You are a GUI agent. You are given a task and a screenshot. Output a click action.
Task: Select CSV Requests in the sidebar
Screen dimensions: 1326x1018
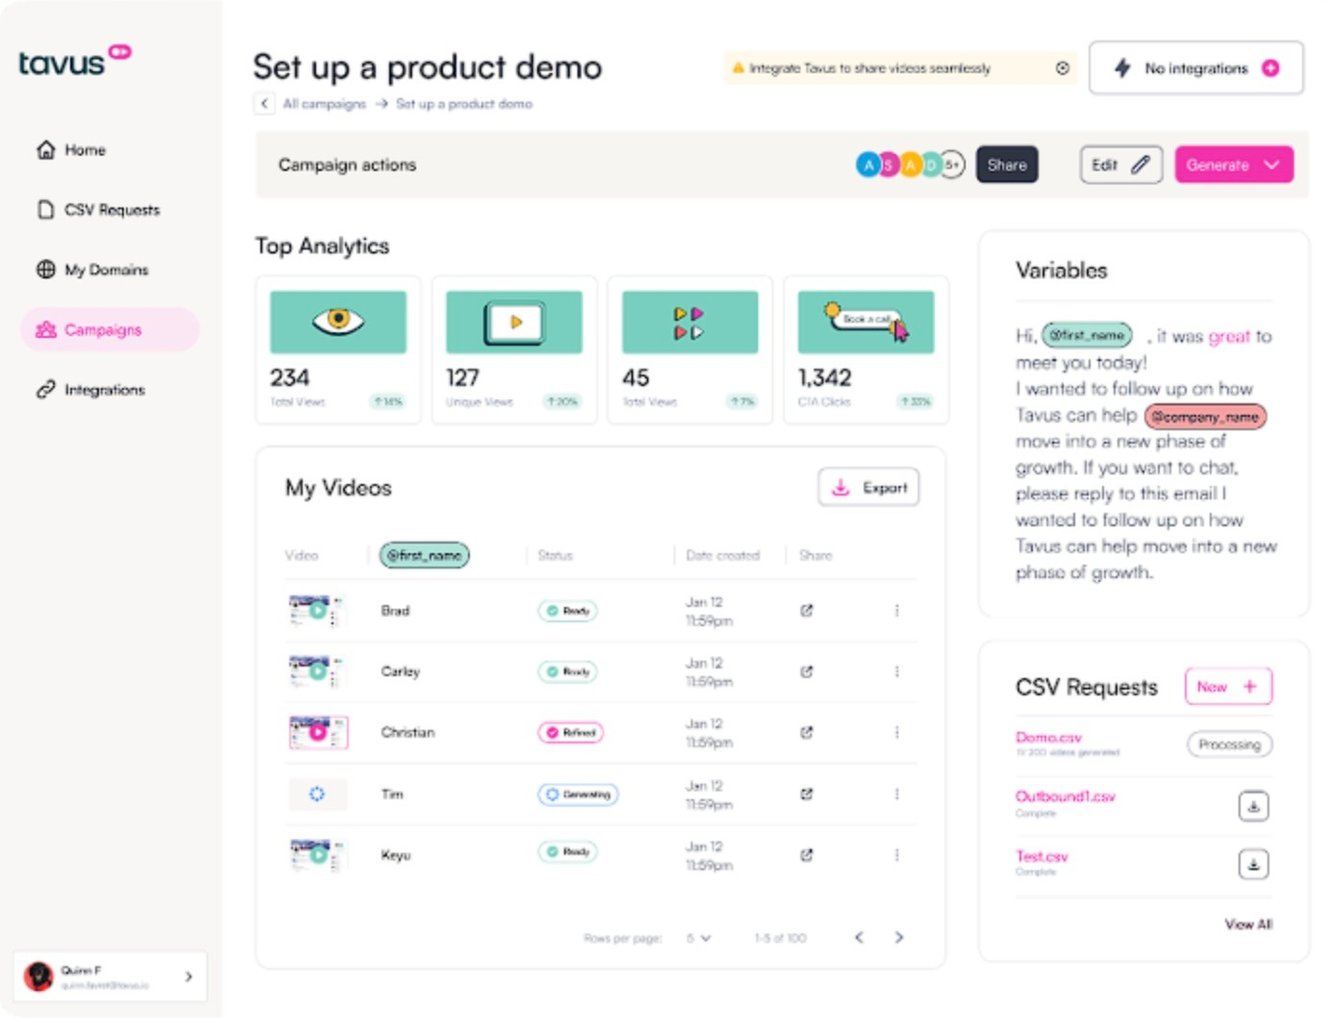(111, 209)
